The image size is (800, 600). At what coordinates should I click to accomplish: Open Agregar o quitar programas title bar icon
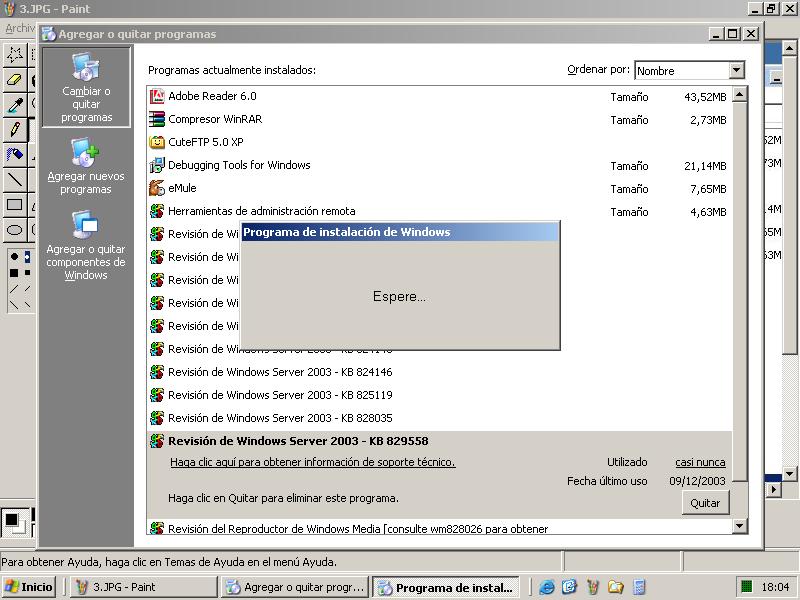(x=49, y=34)
